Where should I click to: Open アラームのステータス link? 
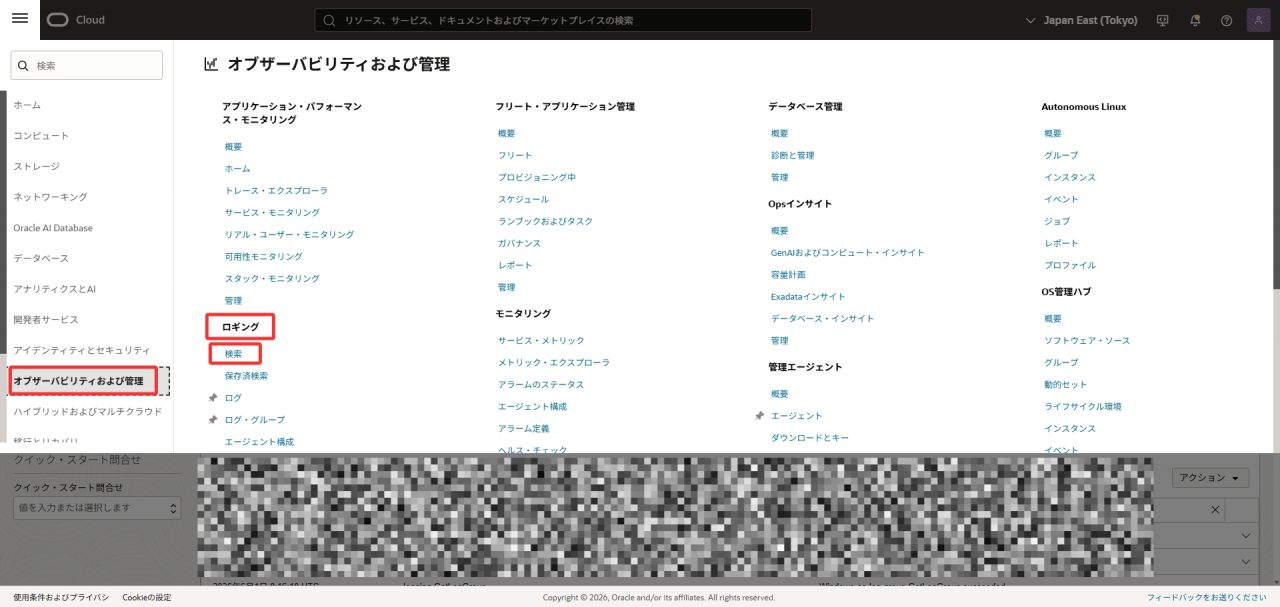tap(541, 385)
